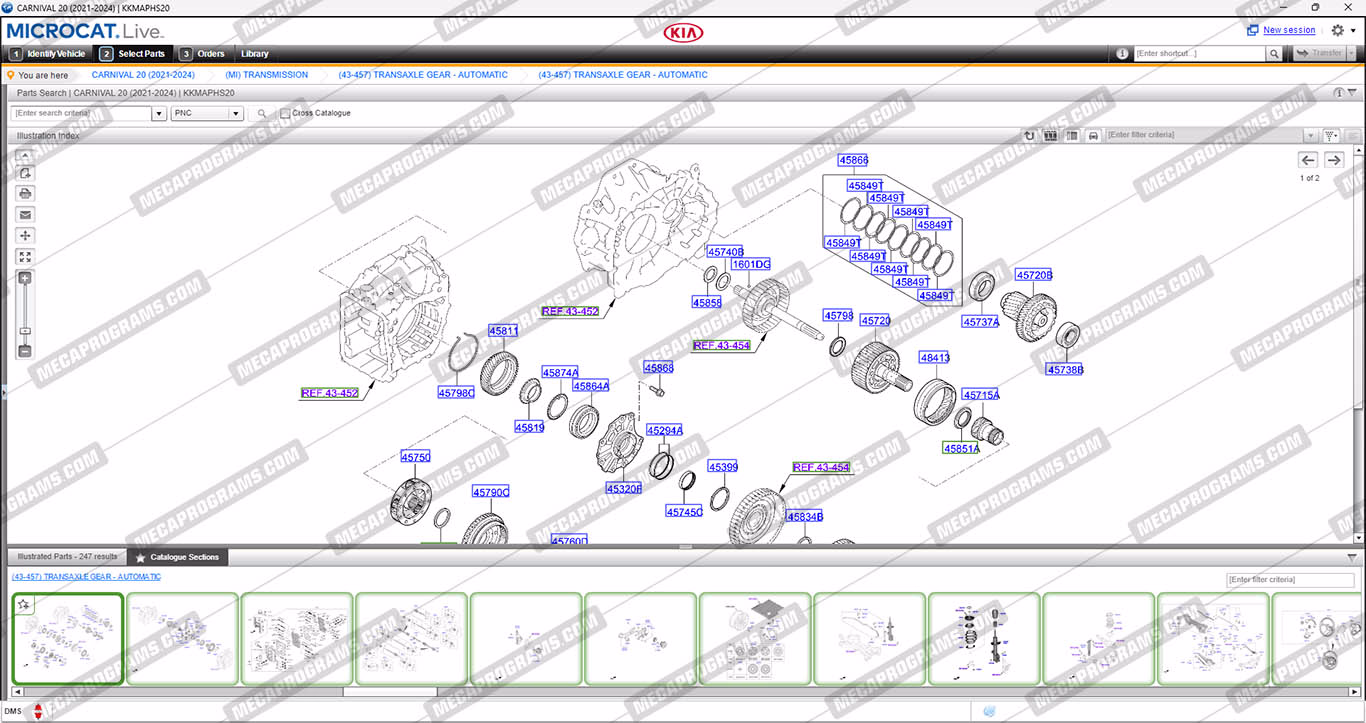Enable the Cross Catalogue checkbox
This screenshot has width=1366, height=723.
pyautogui.click(x=286, y=114)
